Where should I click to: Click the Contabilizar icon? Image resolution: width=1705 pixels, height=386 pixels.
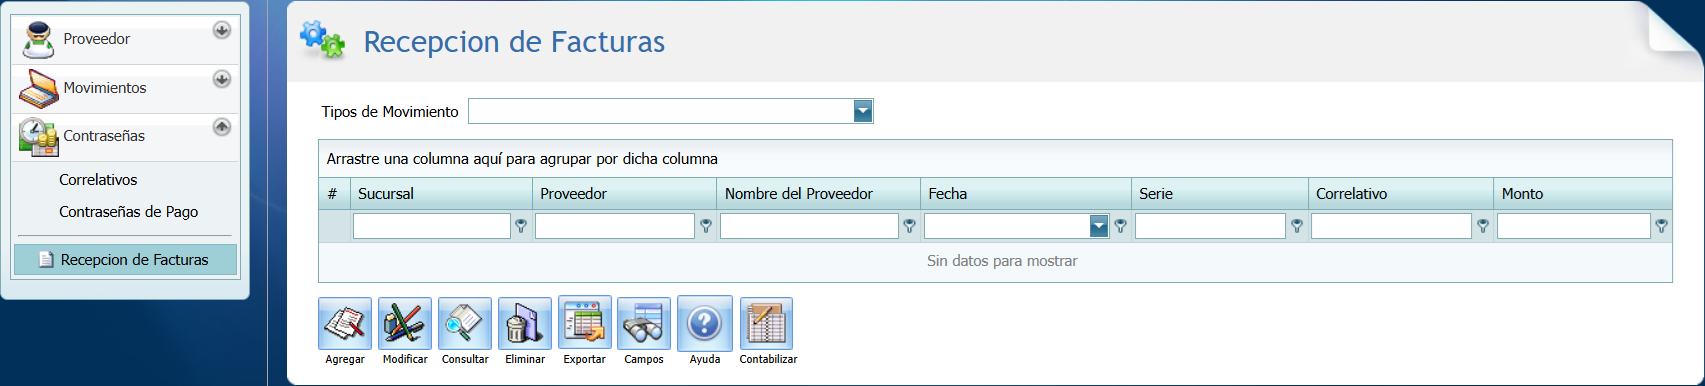click(767, 324)
